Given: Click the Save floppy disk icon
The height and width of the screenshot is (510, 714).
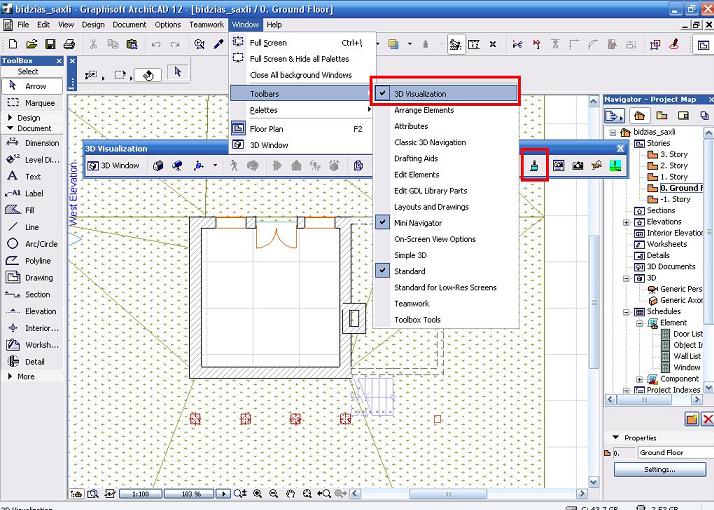Looking at the screenshot, I should (50, 44).
